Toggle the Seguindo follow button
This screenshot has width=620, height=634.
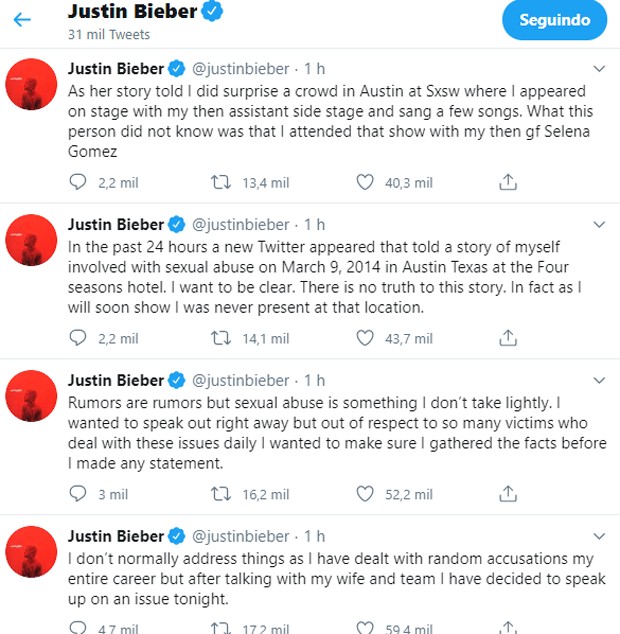pyautogui.click(x=554, y=20)
